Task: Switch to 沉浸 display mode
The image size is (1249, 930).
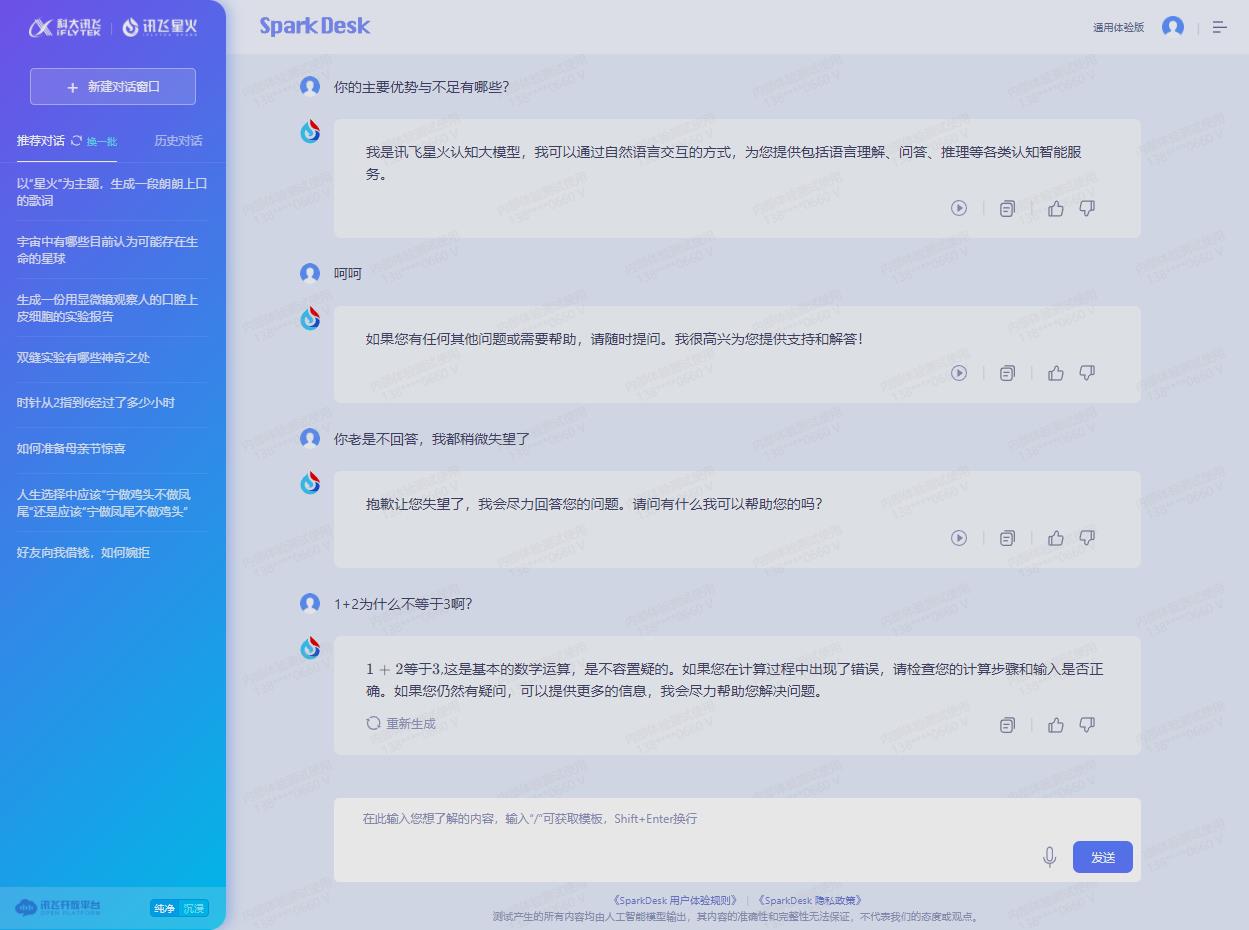Action: 194,908
